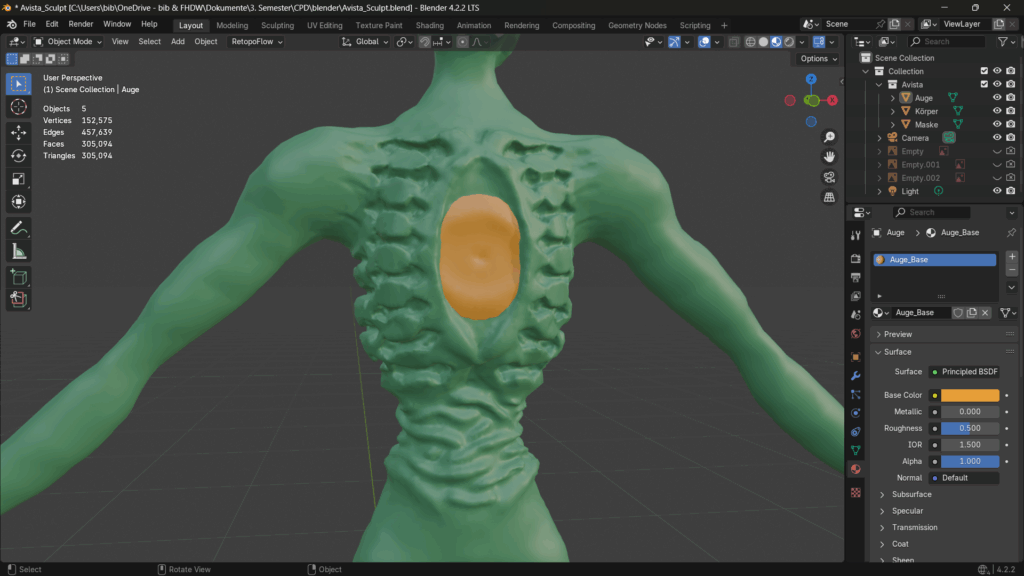Click the camera view icon in viewport
The image size is (1024, 576).
829,177
